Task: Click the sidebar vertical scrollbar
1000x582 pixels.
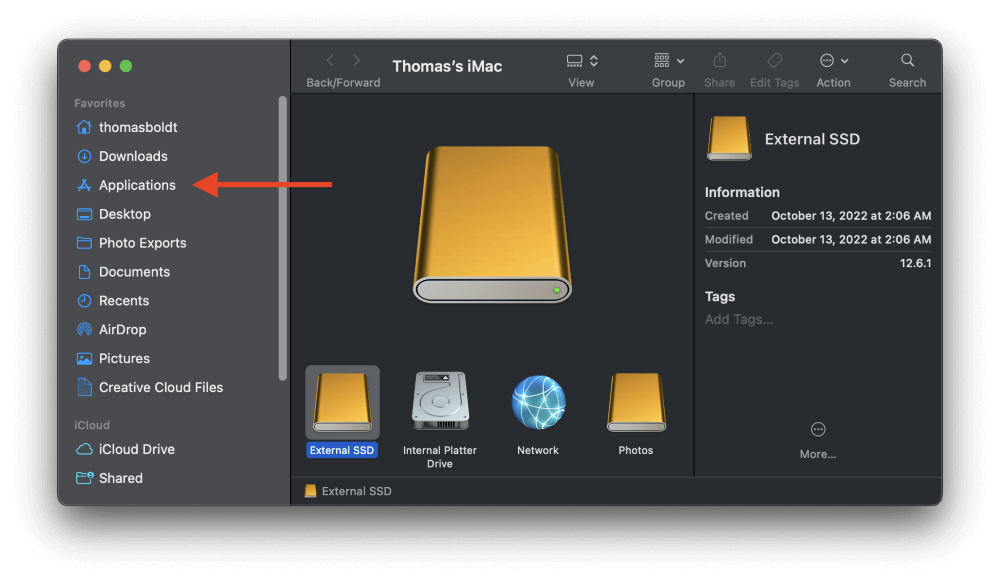Action: [x=283, y=238]
